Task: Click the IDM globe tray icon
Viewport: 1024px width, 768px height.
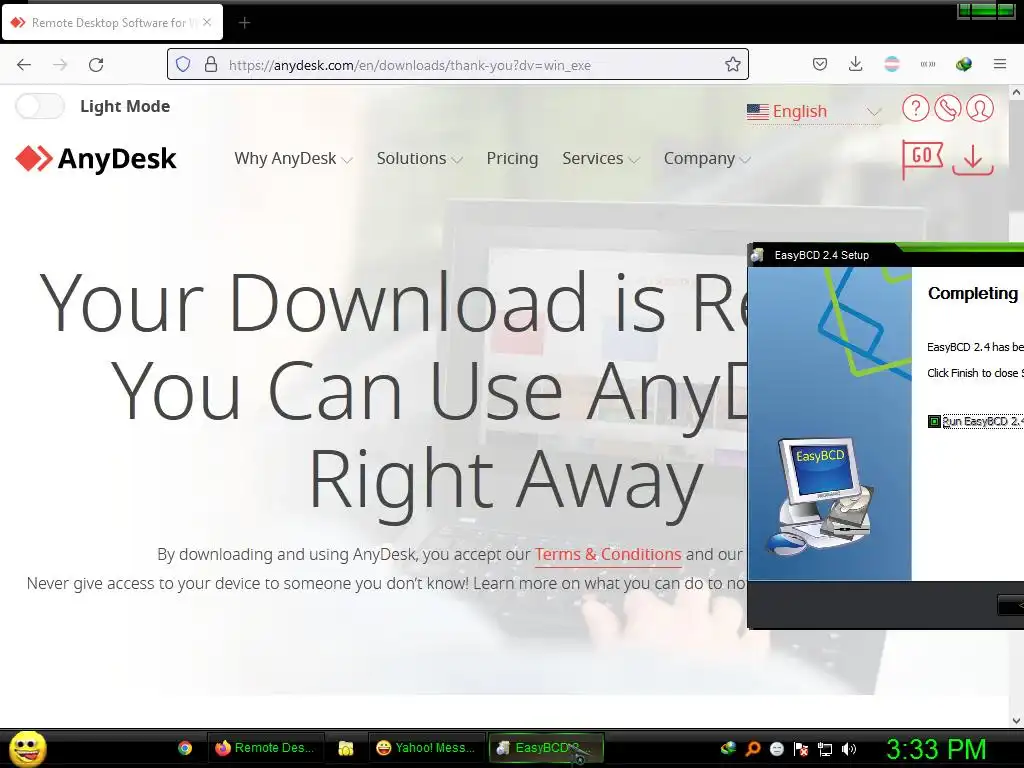Action: pos(728,748)
